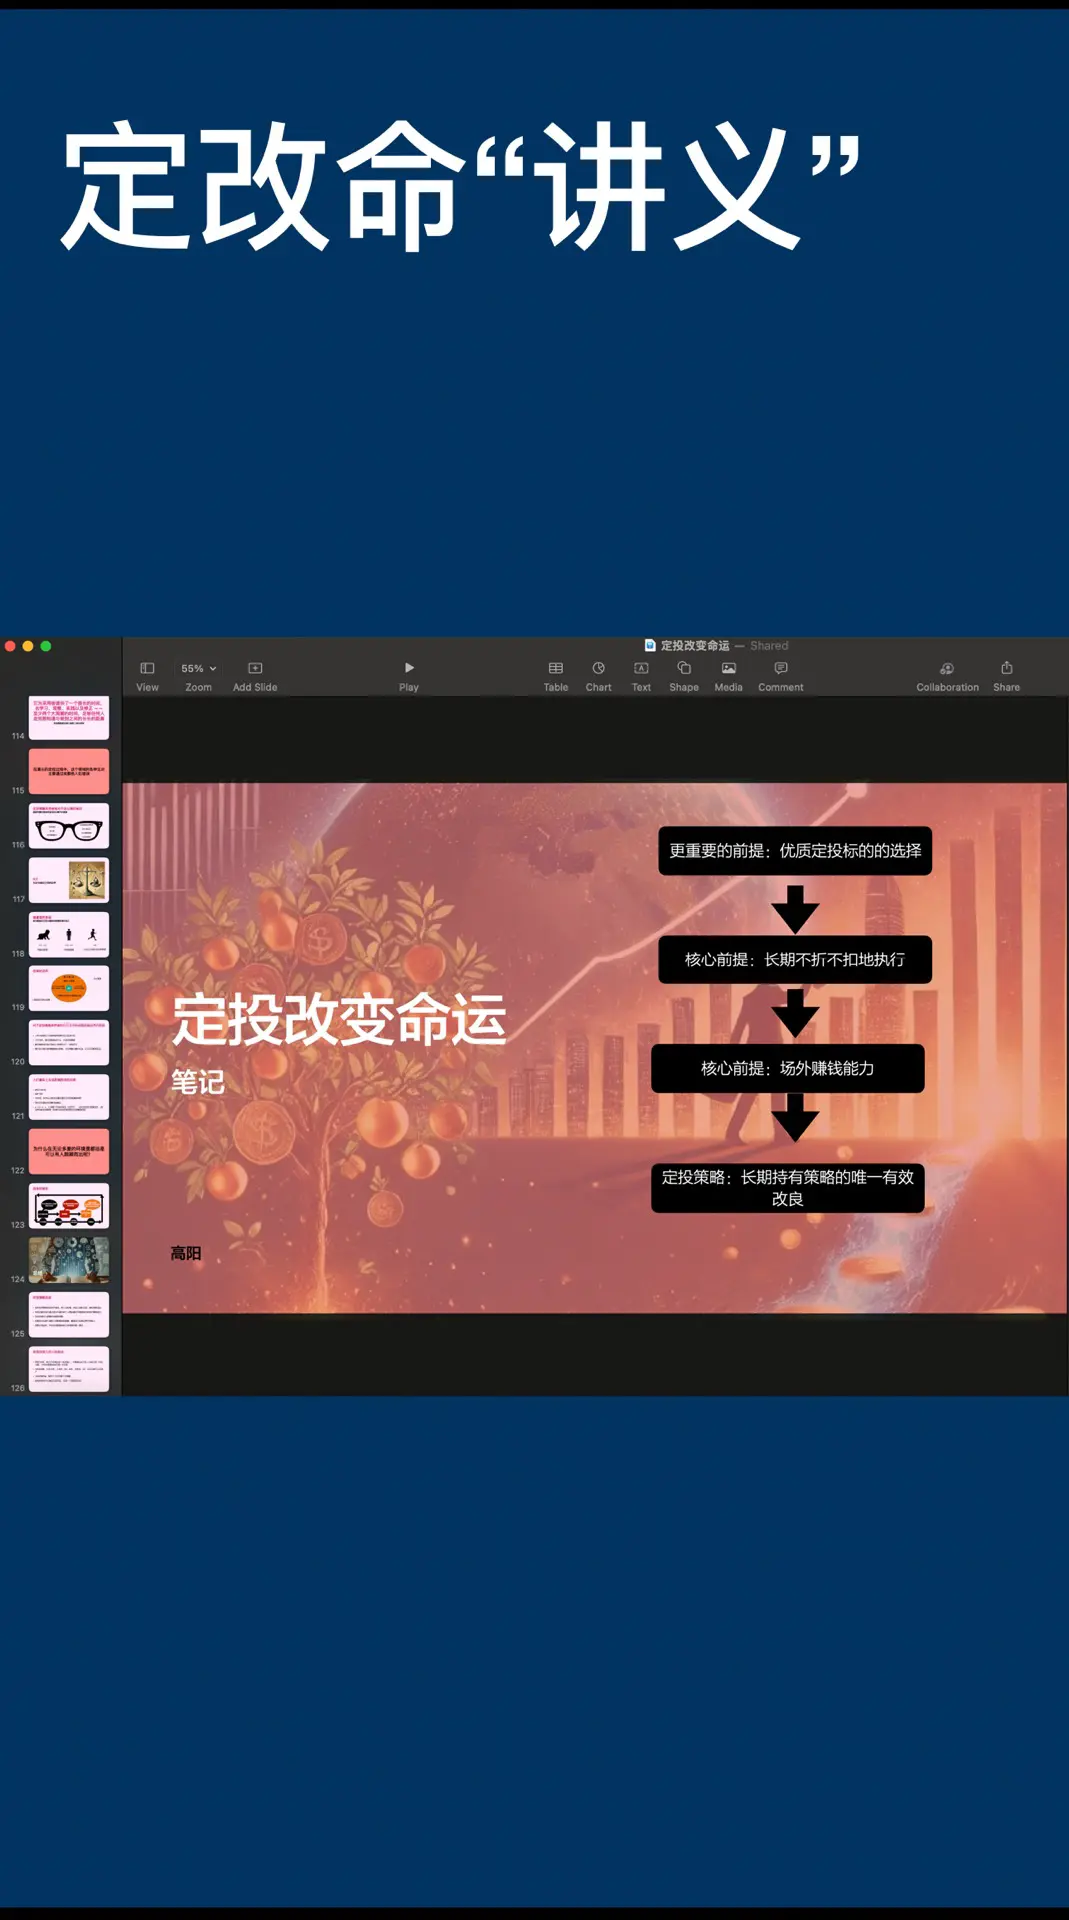Screen dimensions: 1069x1920
Task: Add a Comment to slide
Action: point(781,669)
